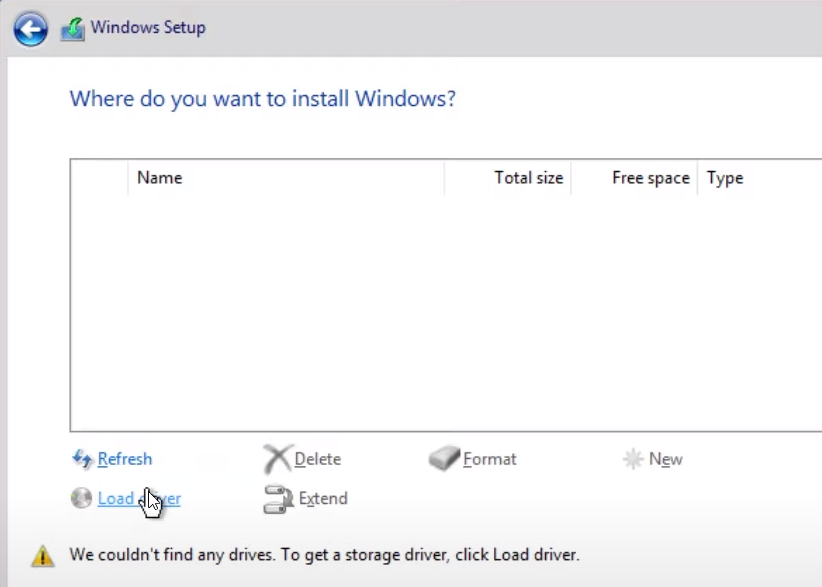Sort by the Total size column header
Screen dimensions: 822x587
pyautogui.click(x=507, y=178)
